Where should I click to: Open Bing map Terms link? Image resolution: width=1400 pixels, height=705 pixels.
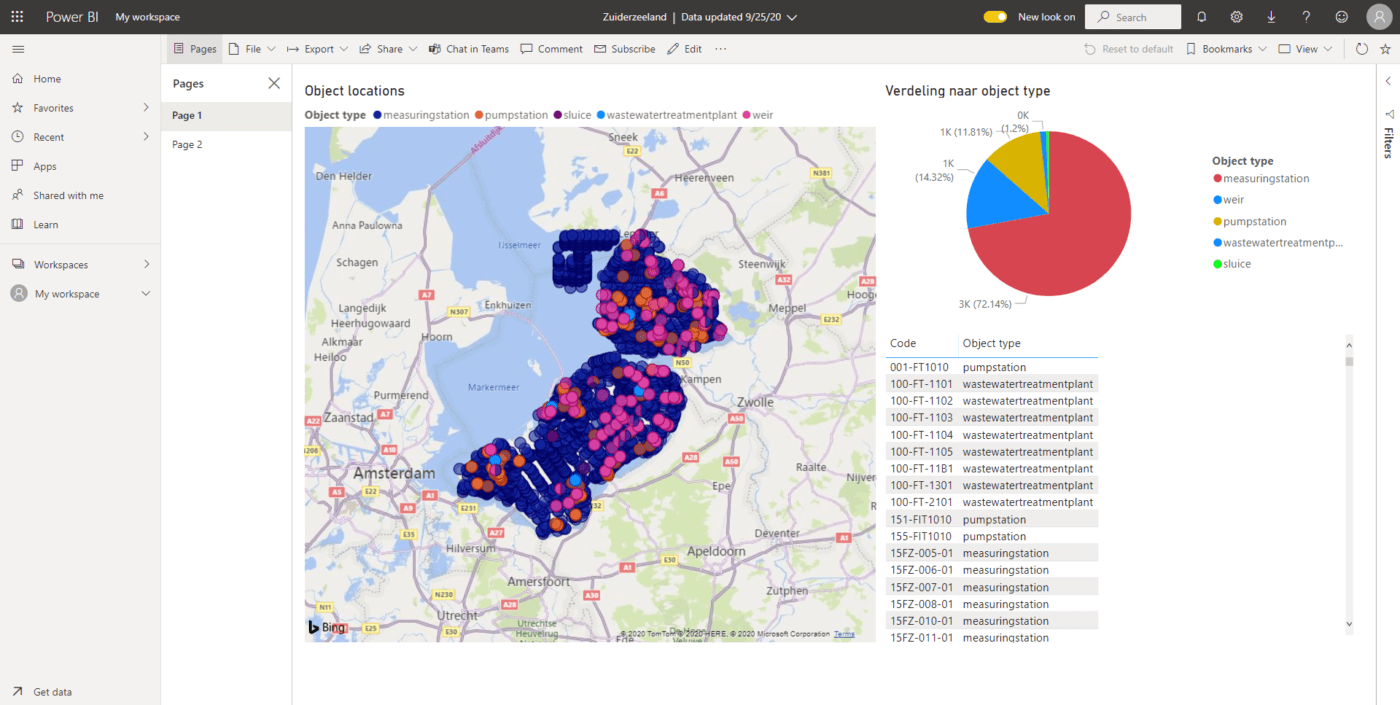(844, 634)
